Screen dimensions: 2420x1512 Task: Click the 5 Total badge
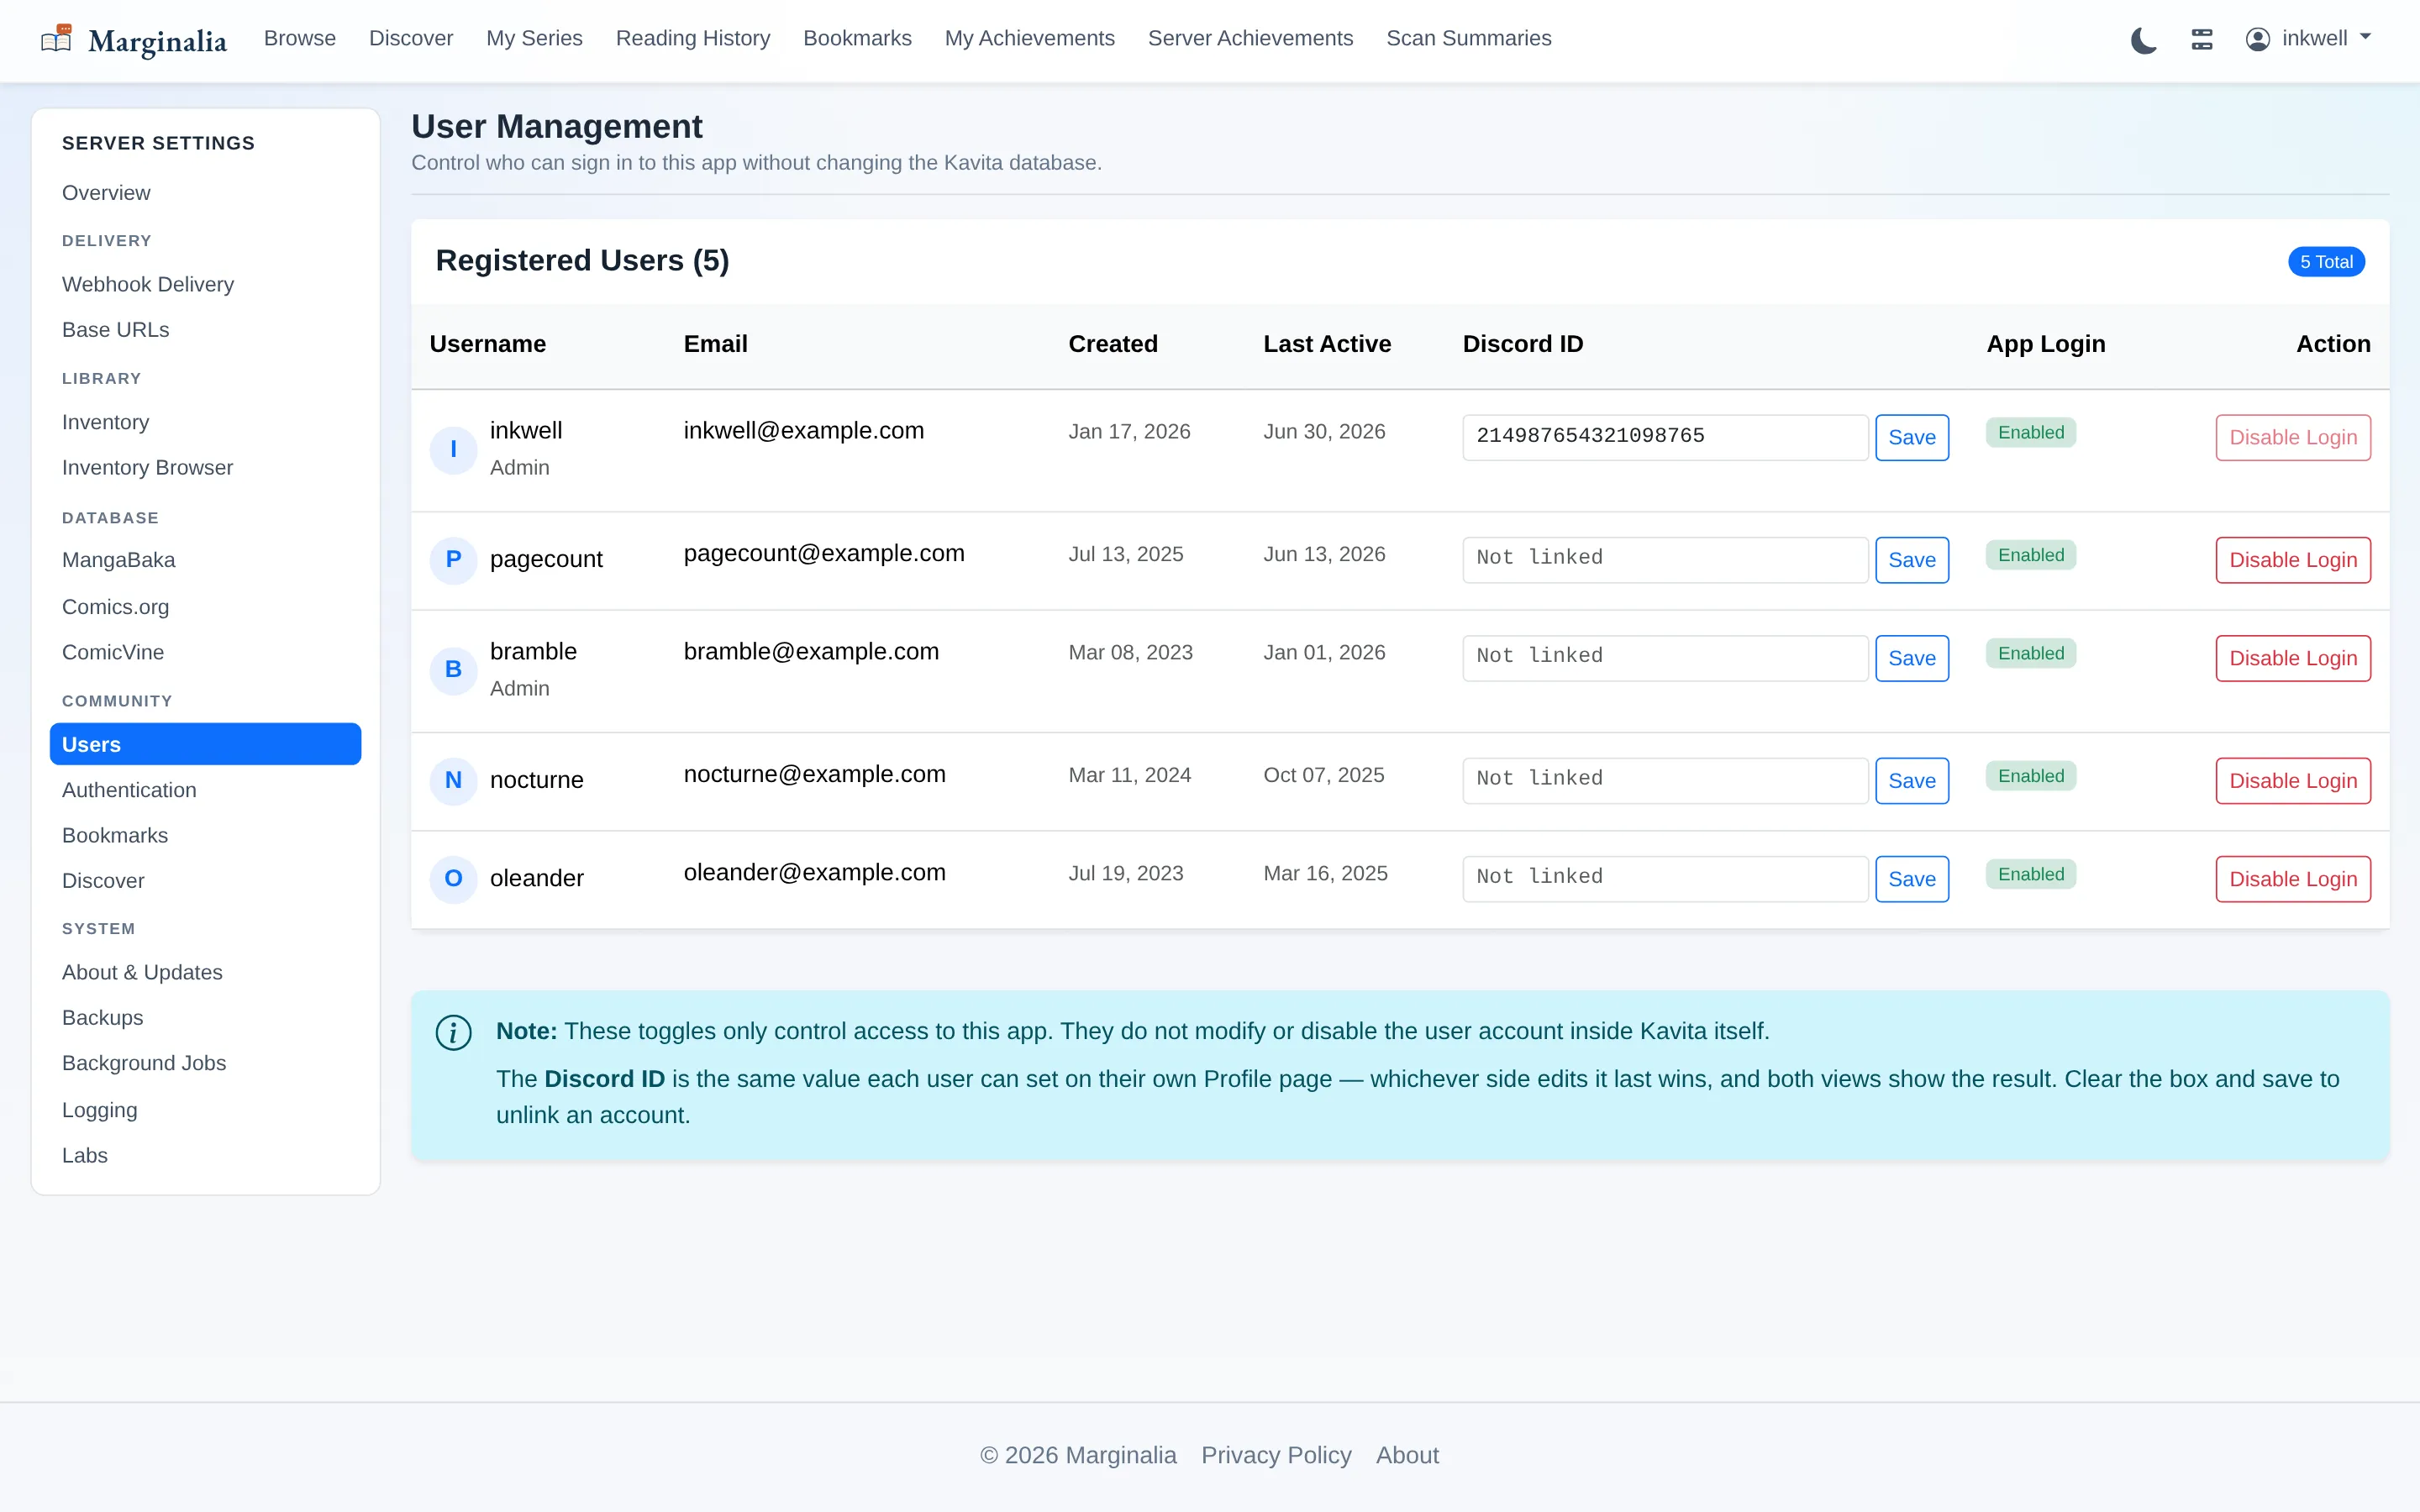click(2325, 262)
